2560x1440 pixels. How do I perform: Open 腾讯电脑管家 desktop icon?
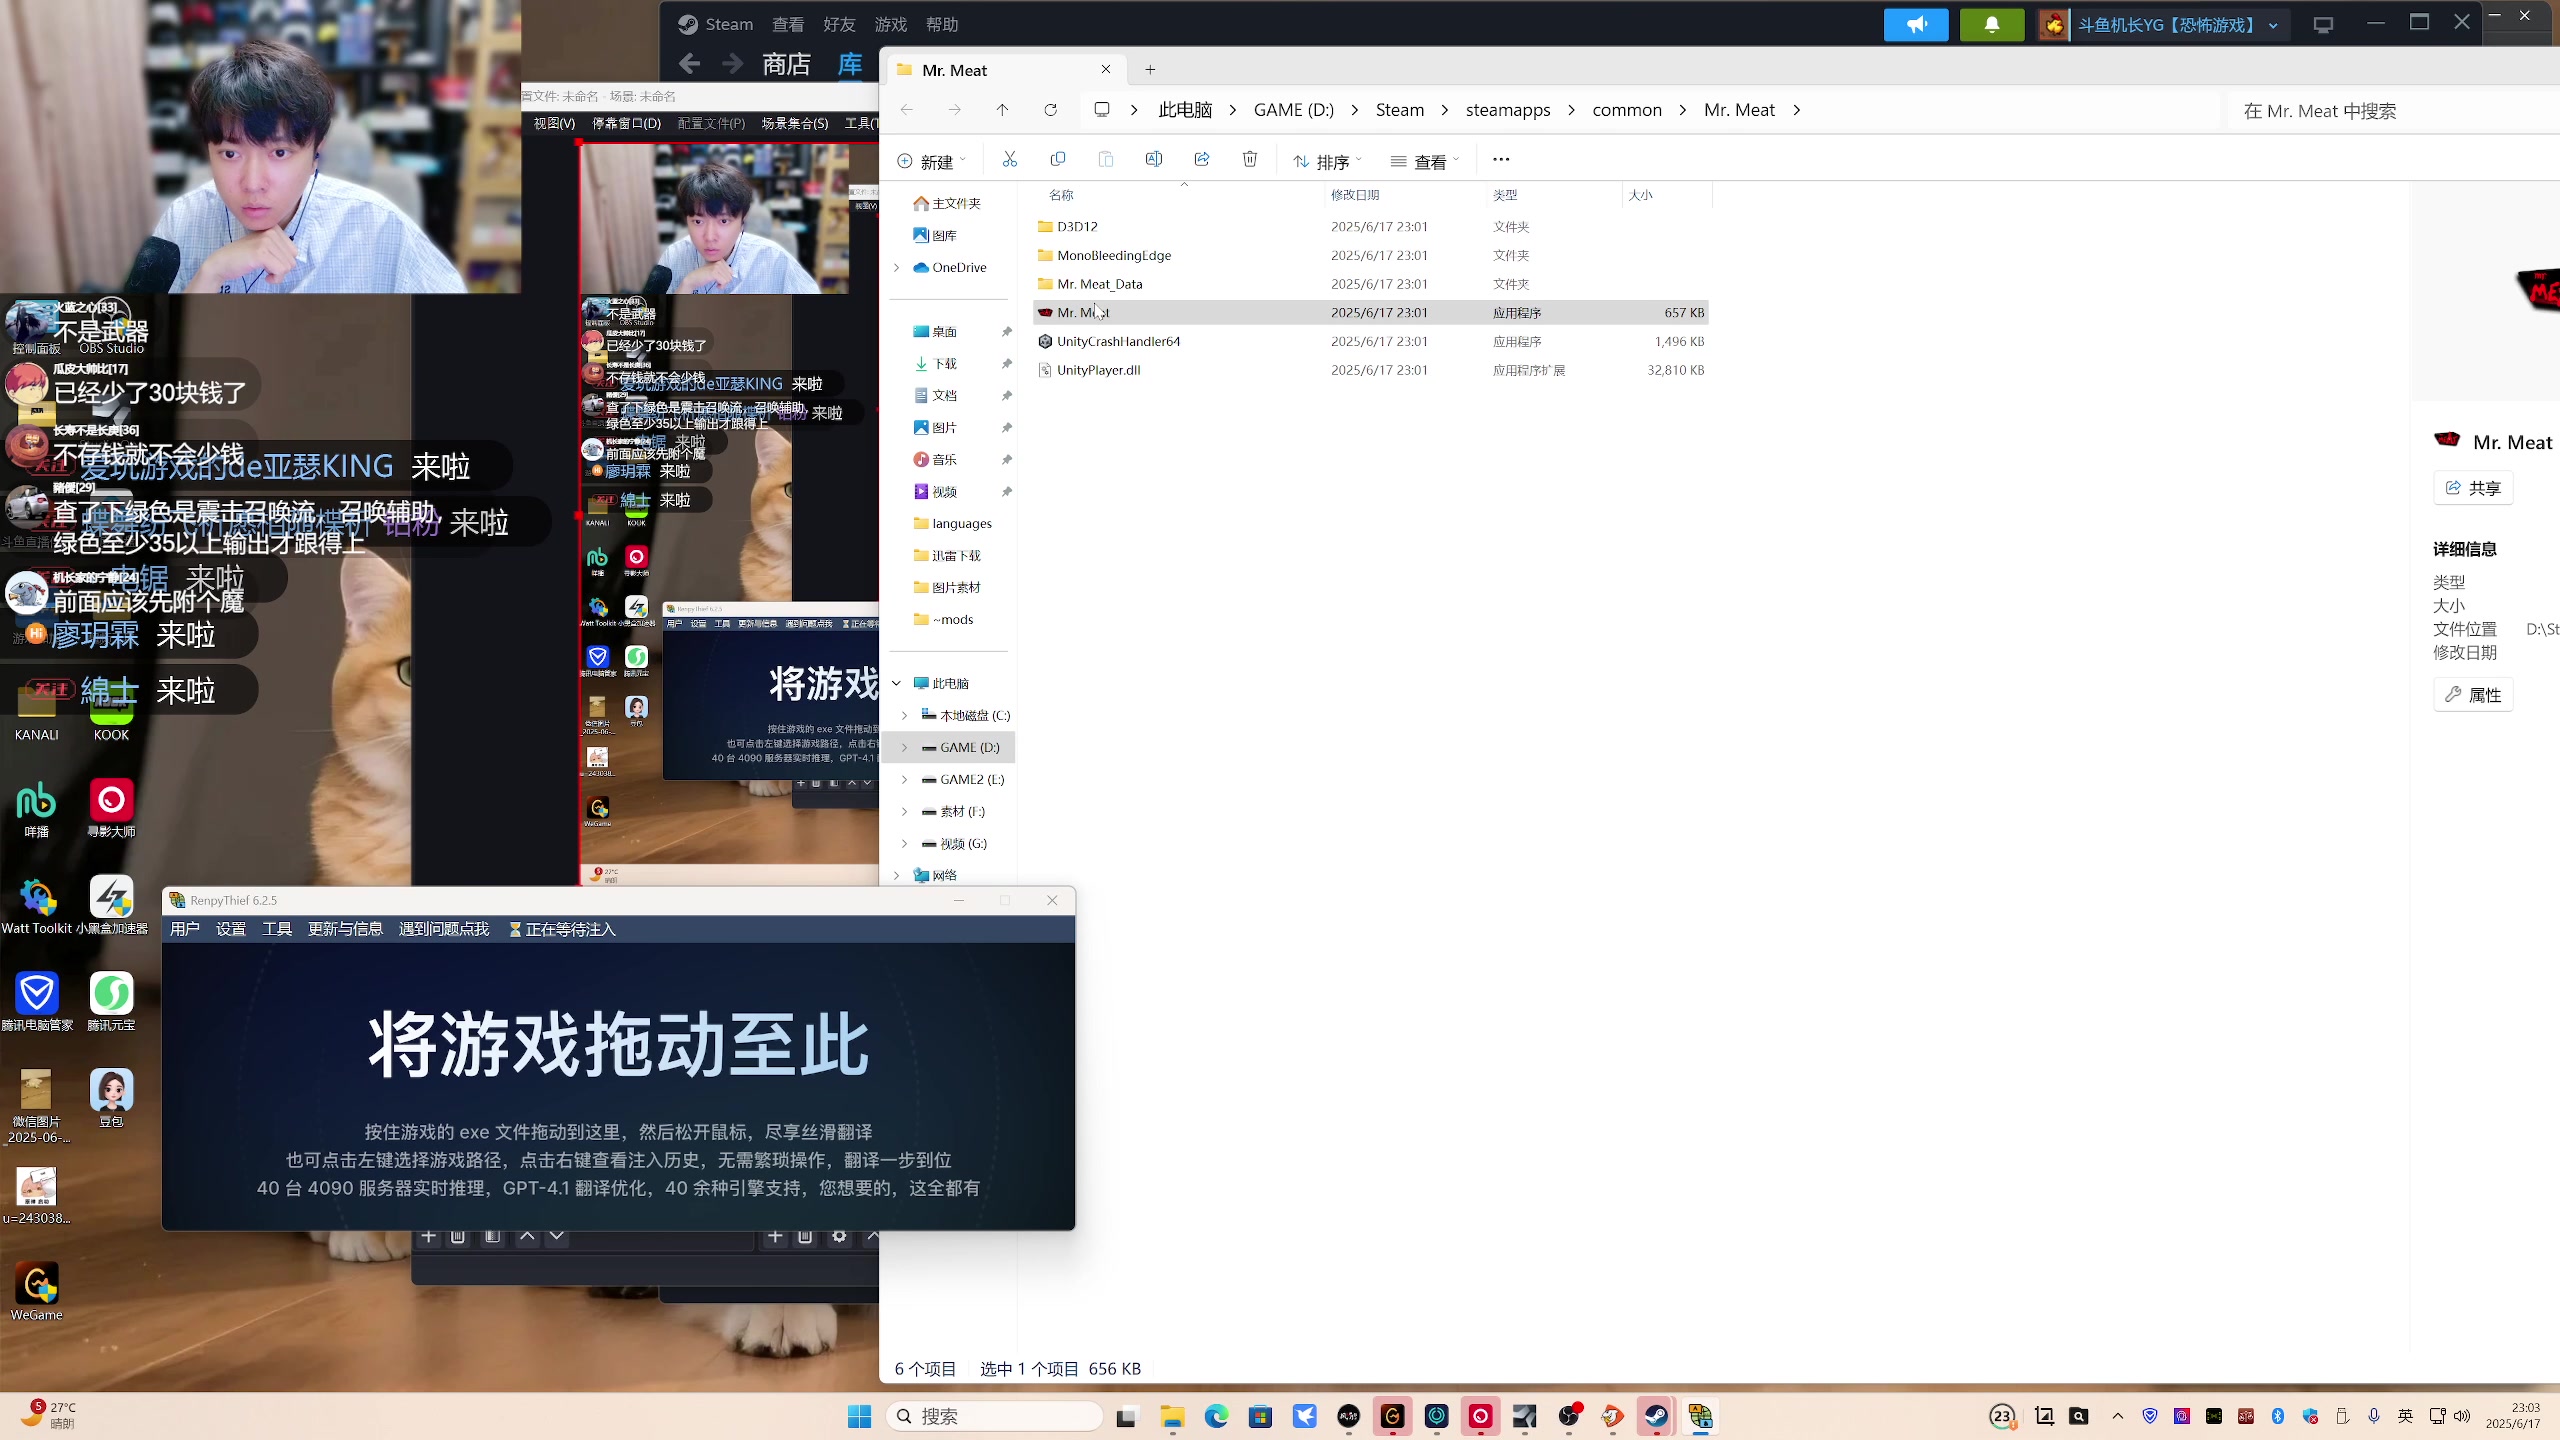(37, 1002)
